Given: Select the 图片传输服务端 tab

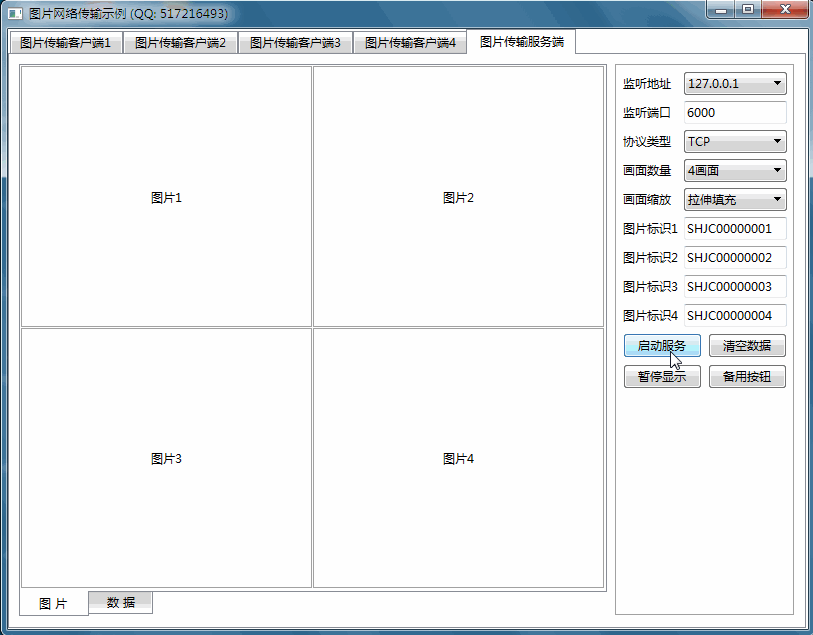Looking at the screenshot, I should [522, 41].
